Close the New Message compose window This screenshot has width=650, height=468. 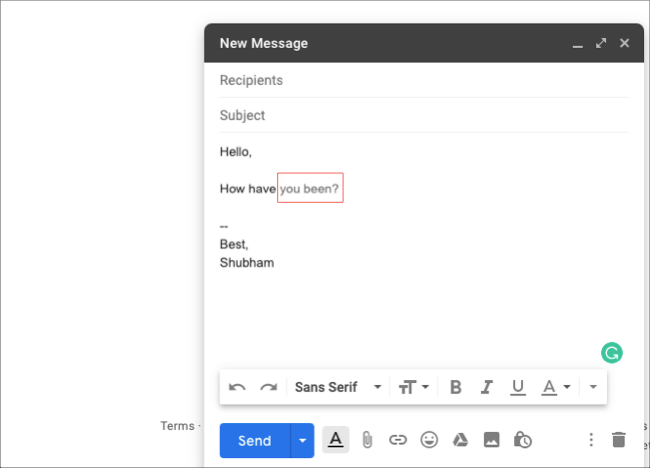tap(624, 43)
